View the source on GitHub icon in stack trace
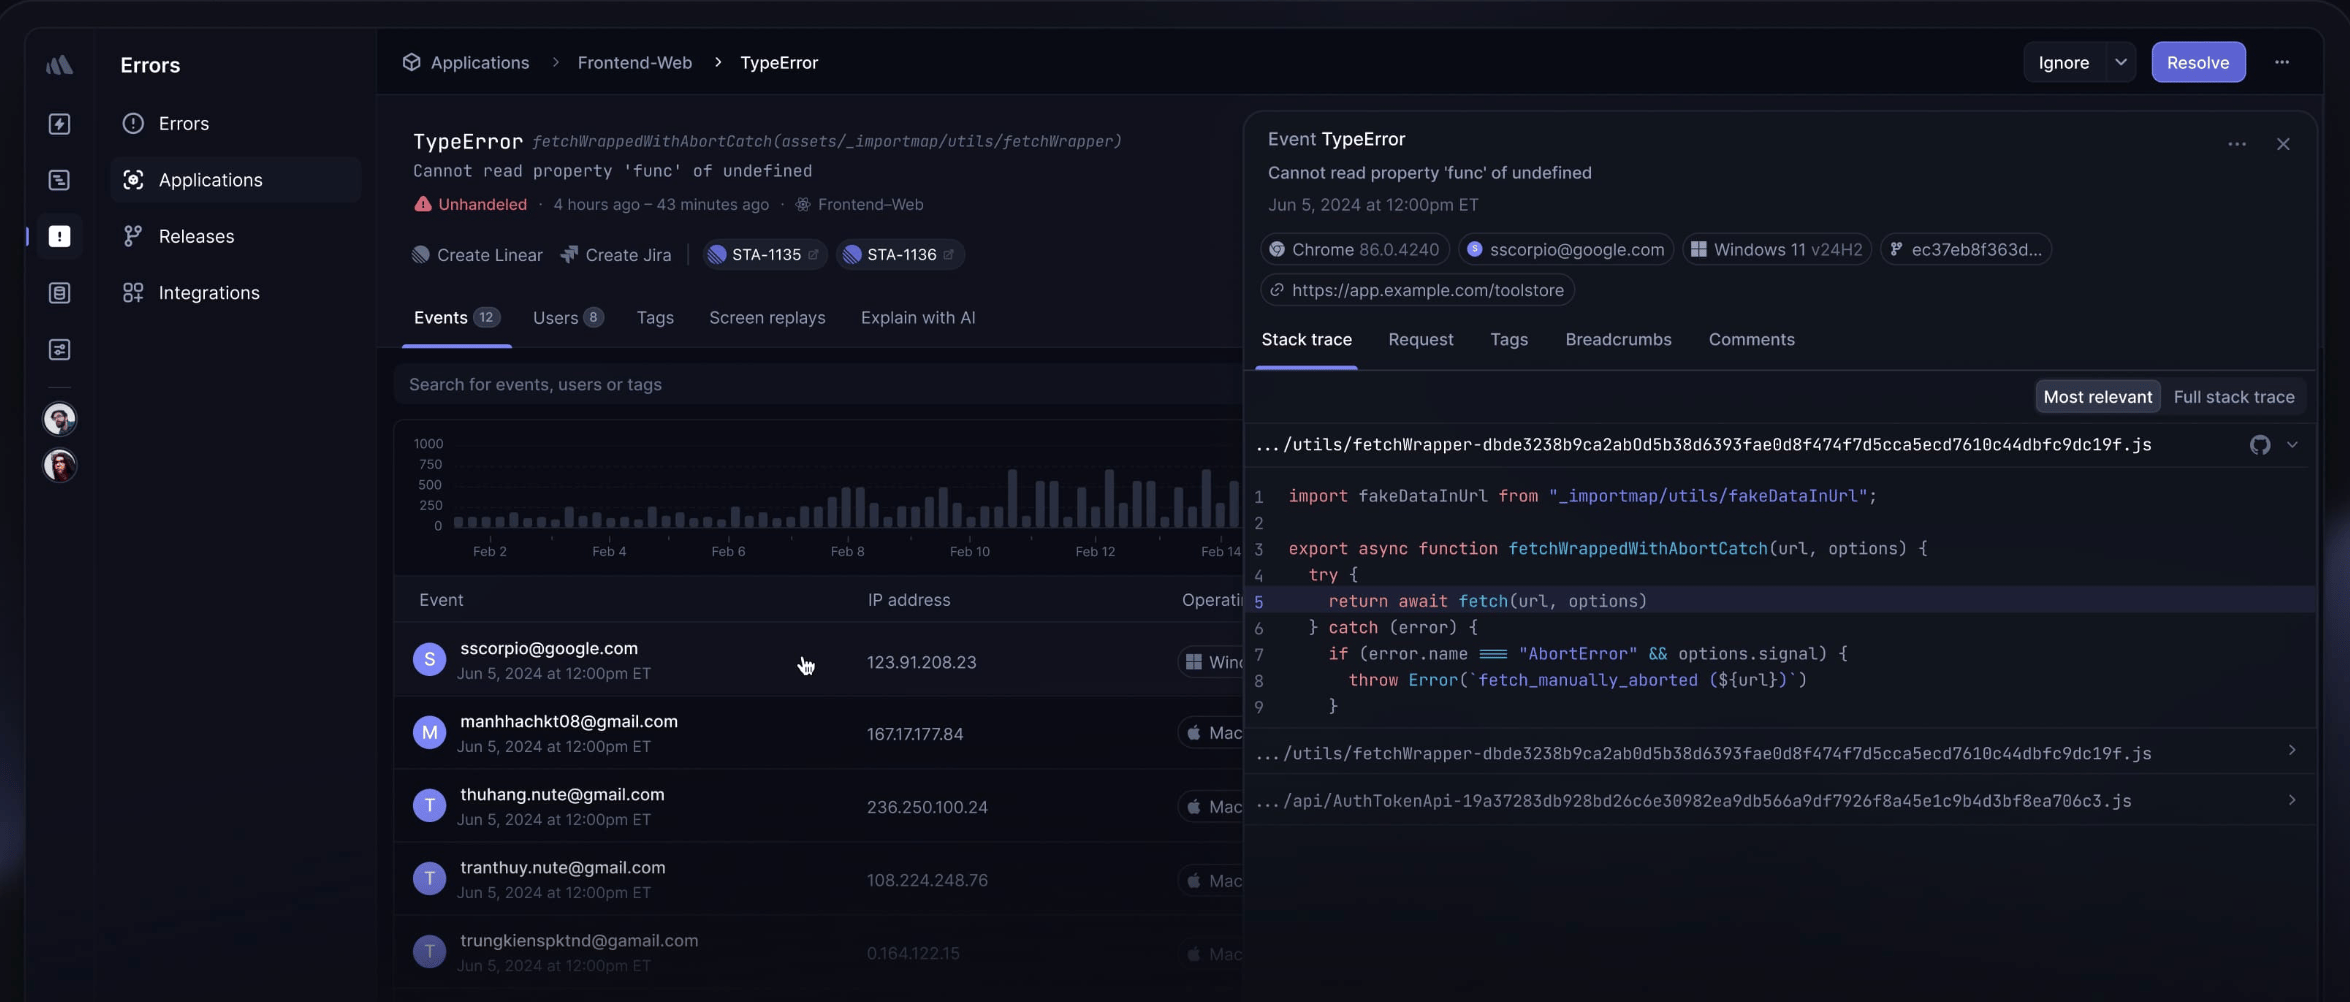Screen dimensions: 2350x1002 (2261, 445)
